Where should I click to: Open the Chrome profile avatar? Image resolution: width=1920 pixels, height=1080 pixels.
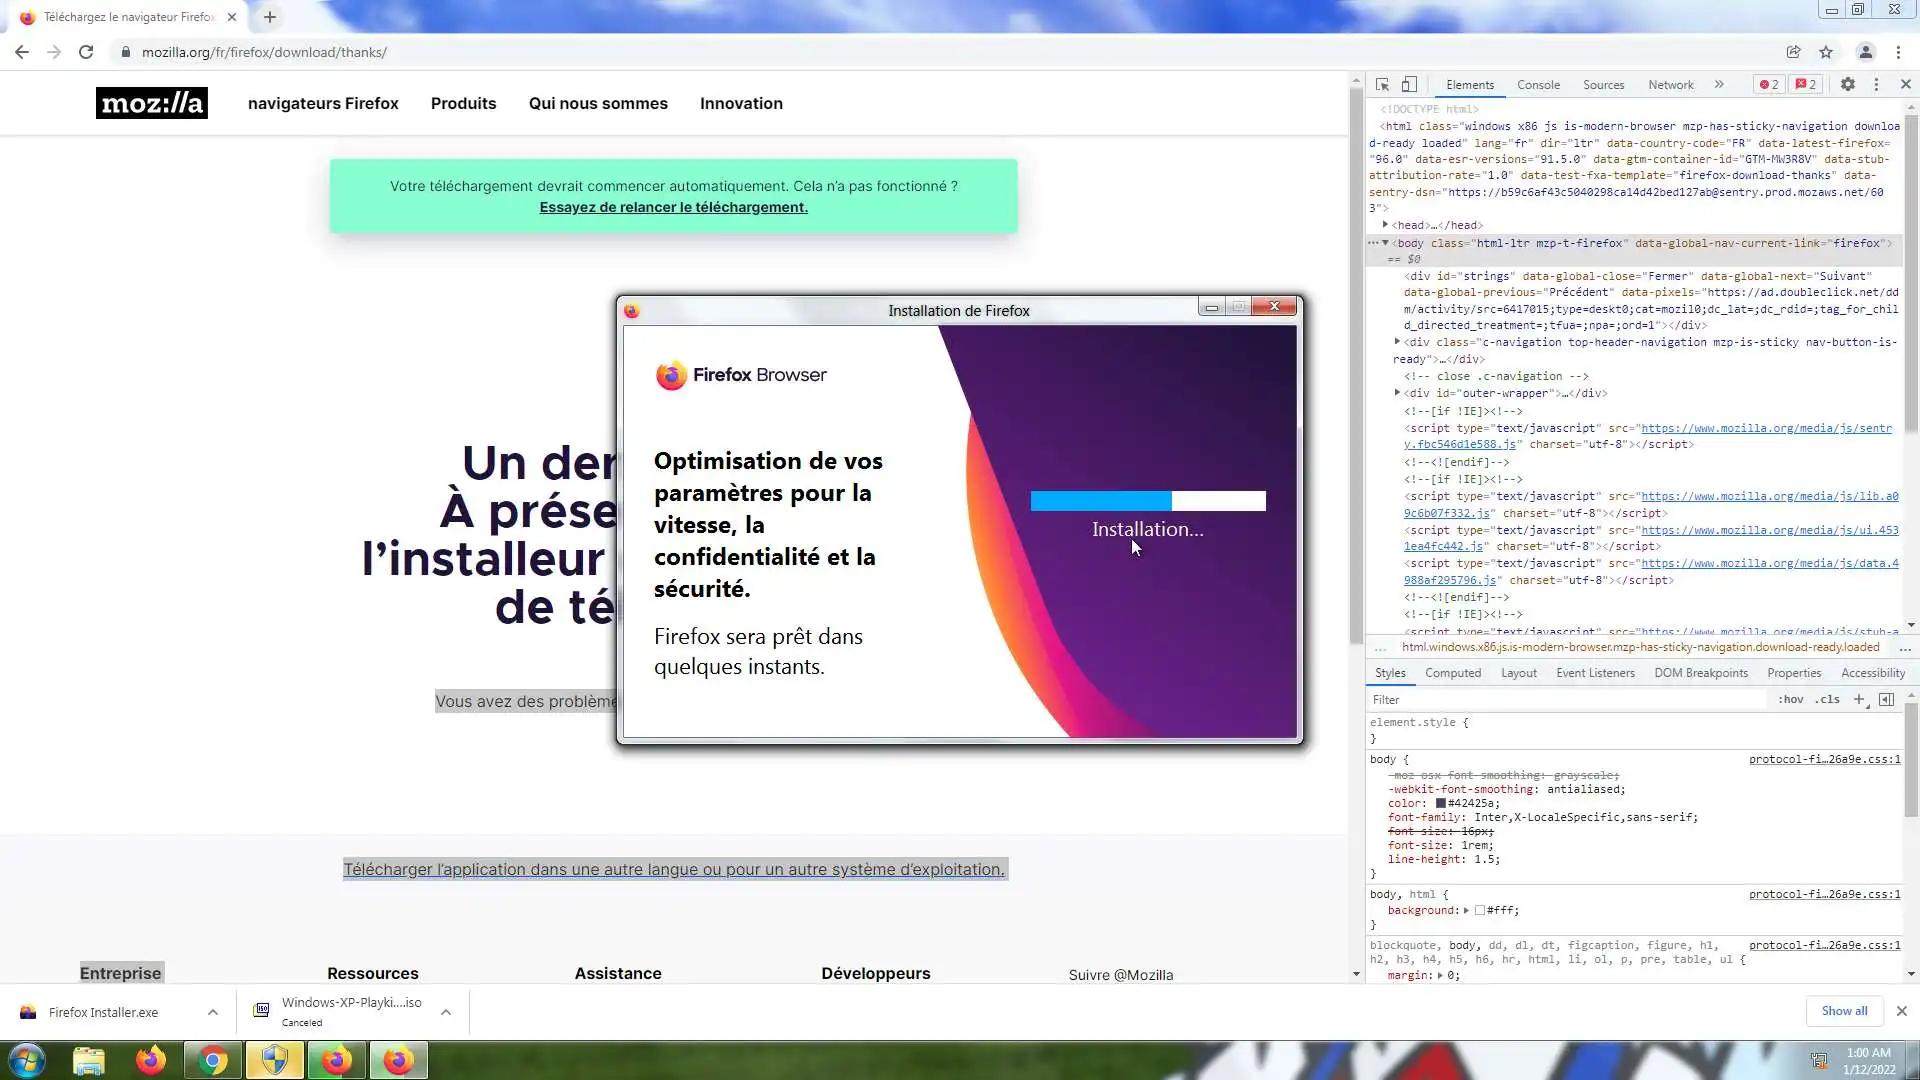point(1865,52)
